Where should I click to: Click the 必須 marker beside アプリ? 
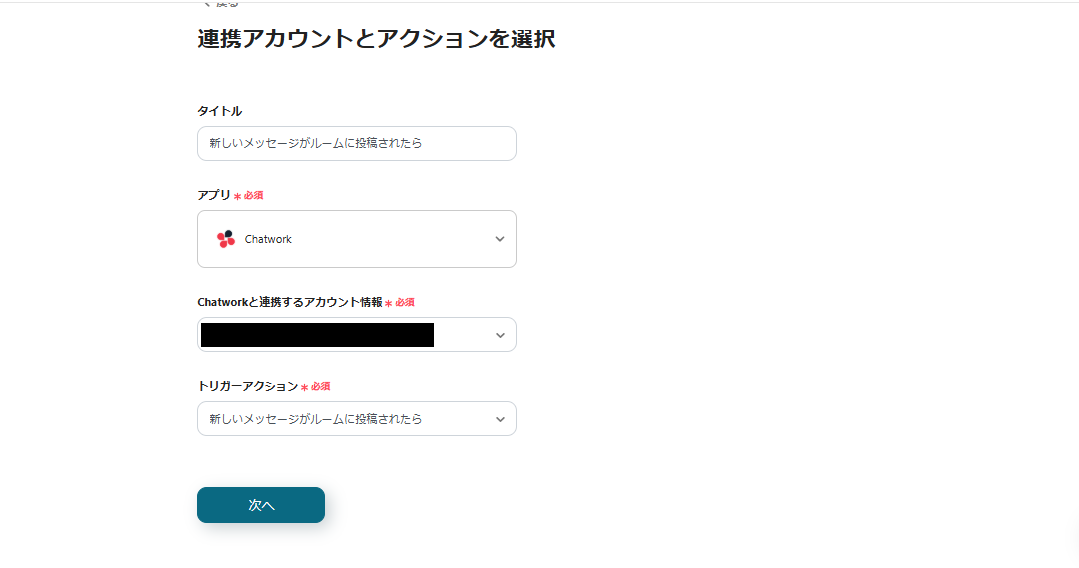click(x=254, y=196)
